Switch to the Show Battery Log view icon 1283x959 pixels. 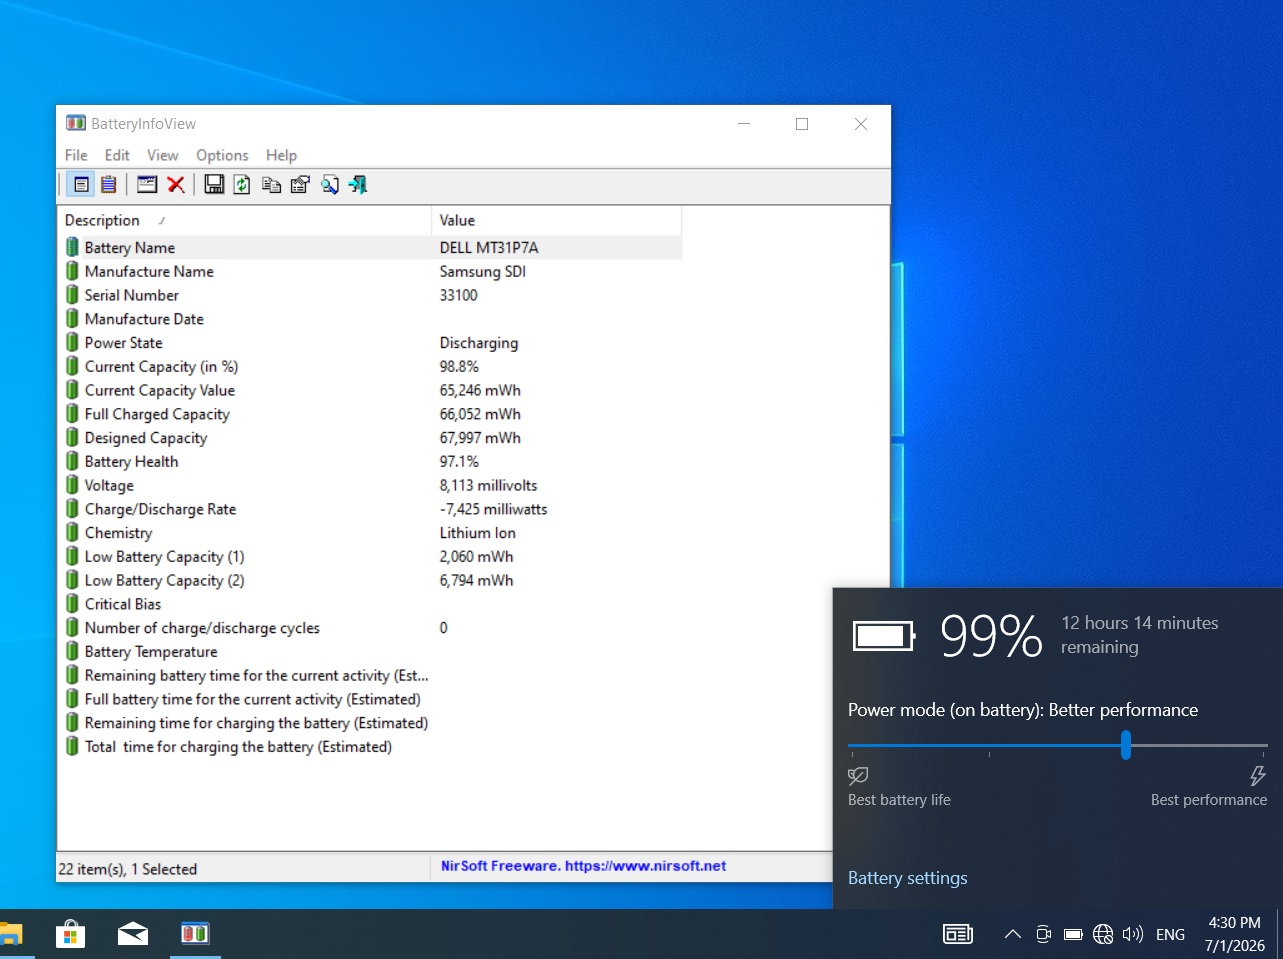109,184
